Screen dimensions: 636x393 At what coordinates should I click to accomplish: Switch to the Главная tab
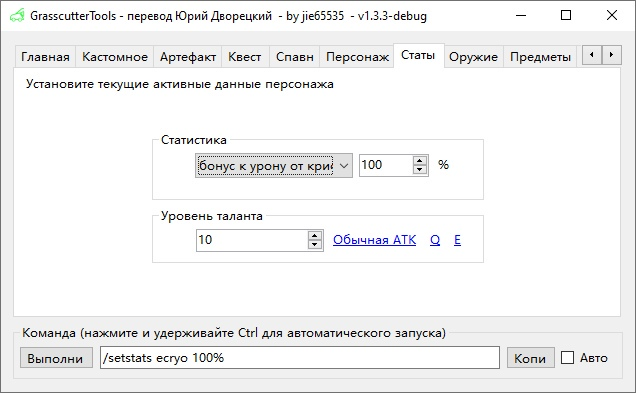(45, 57)
